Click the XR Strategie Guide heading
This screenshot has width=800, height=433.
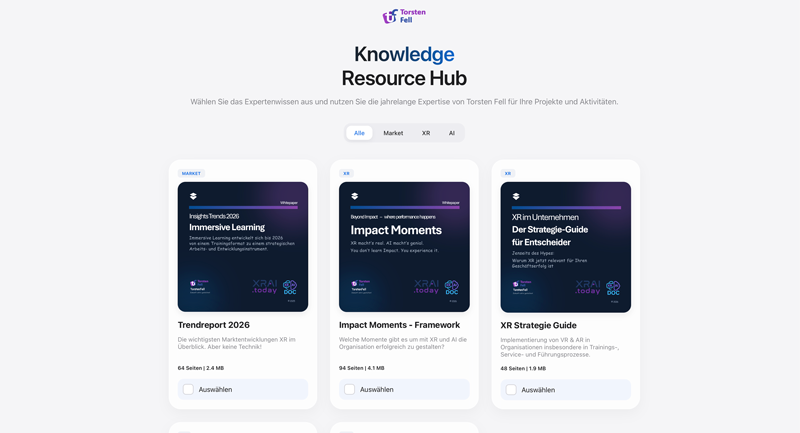coord(538,325)
